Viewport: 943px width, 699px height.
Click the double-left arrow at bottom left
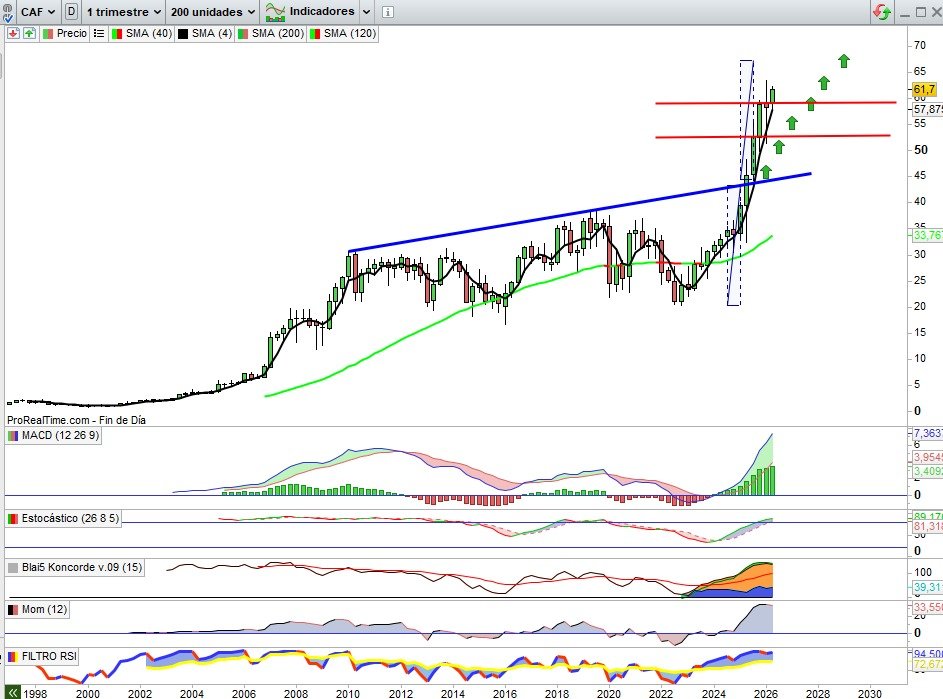pos(12,693)
